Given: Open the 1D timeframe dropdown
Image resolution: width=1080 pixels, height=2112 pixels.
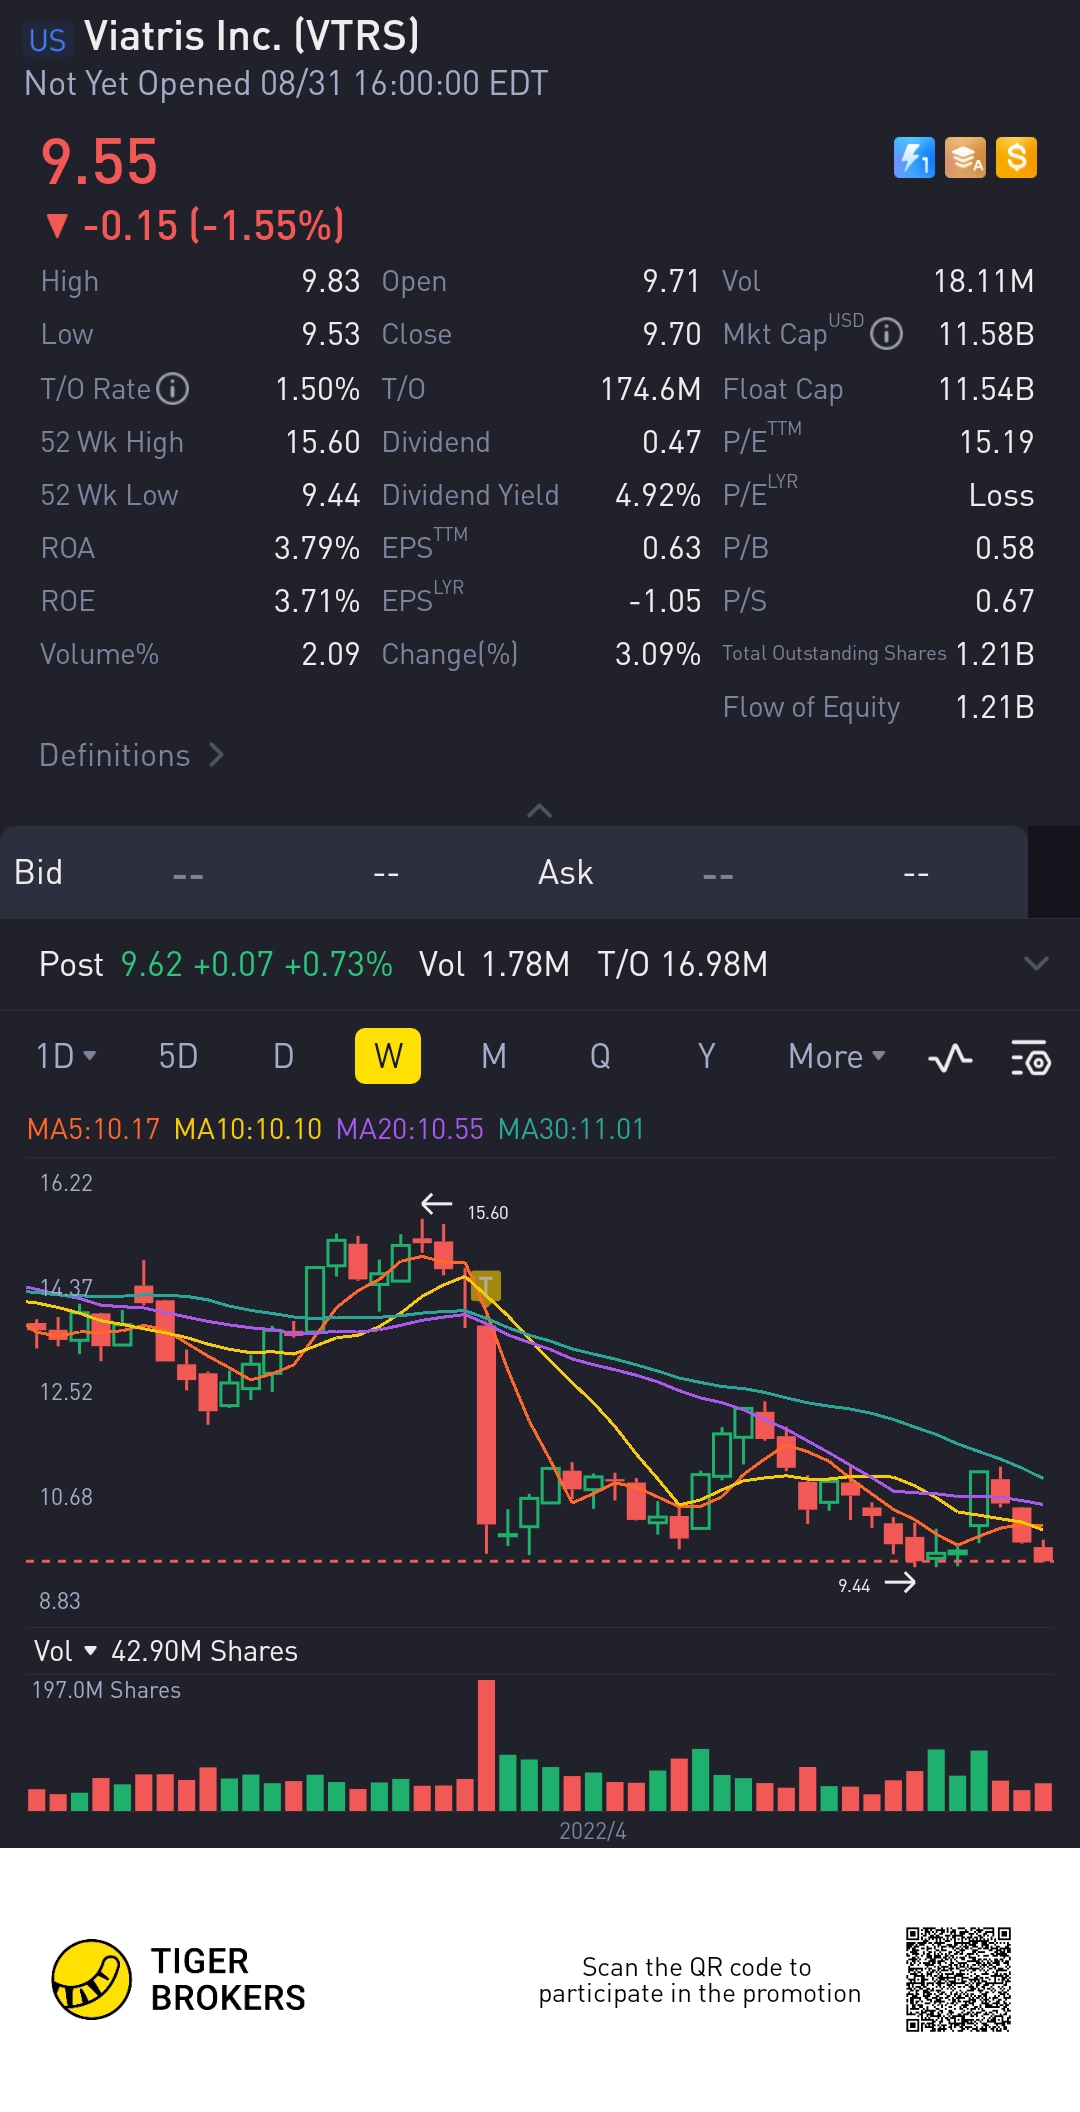Looking at the screenshot, I should point(66,1056).
